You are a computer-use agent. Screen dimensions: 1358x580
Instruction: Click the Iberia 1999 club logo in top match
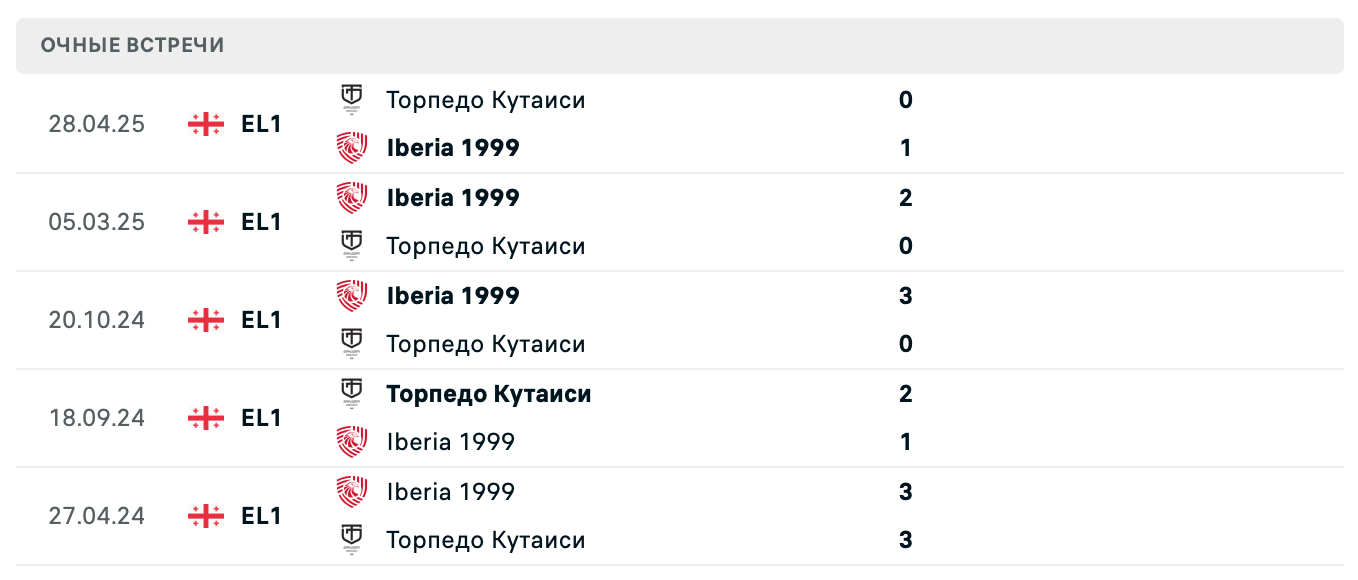[x=351, y=148]
